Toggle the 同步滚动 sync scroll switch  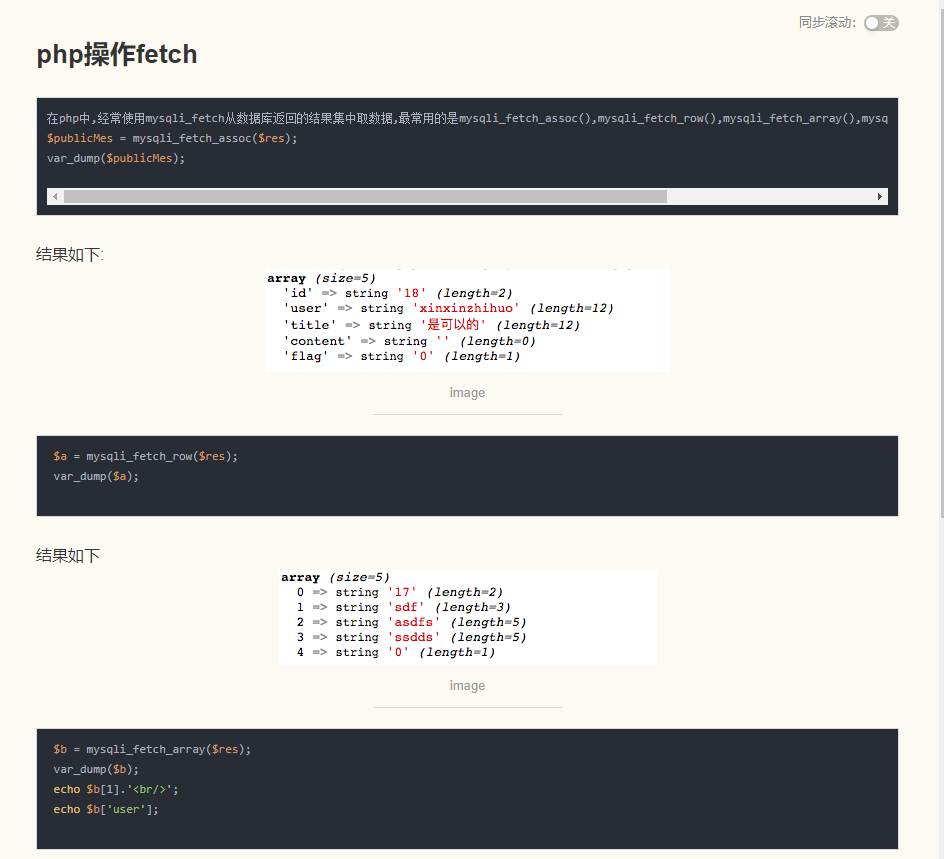[881, 23]
